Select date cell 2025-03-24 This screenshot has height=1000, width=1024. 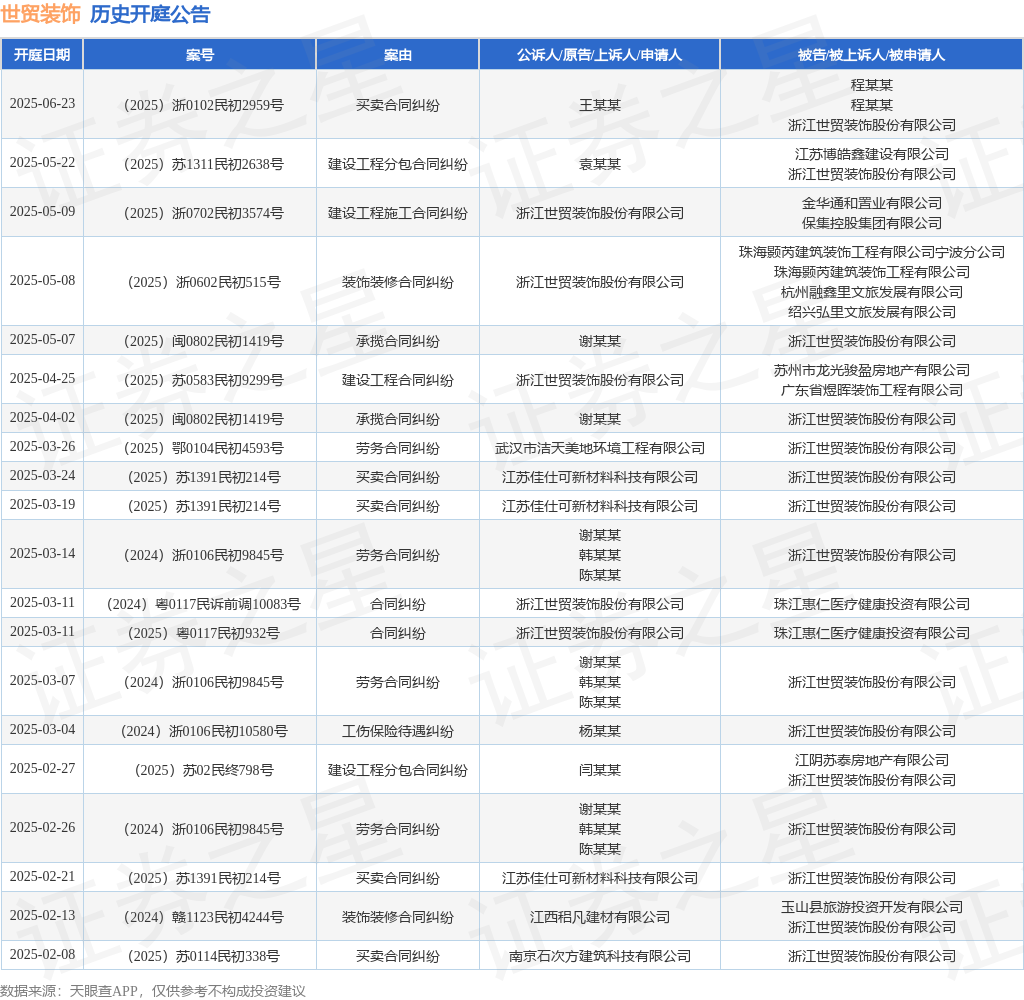click(42, 476)
